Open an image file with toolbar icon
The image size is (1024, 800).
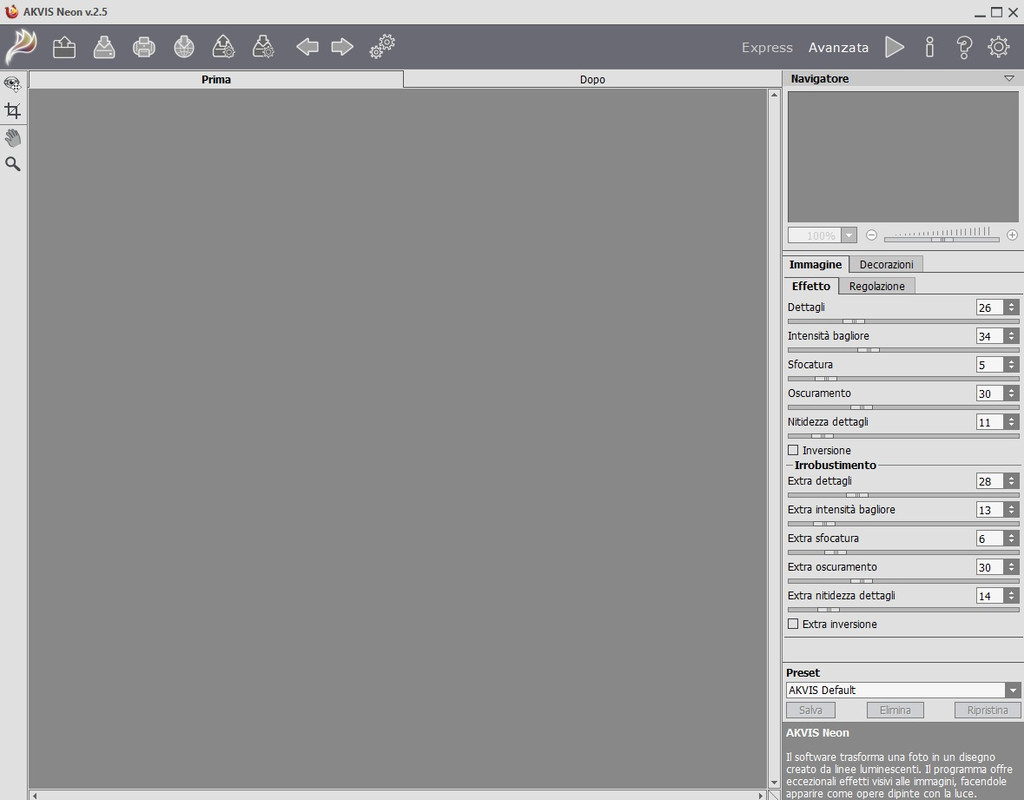click(x=64, y=47)
